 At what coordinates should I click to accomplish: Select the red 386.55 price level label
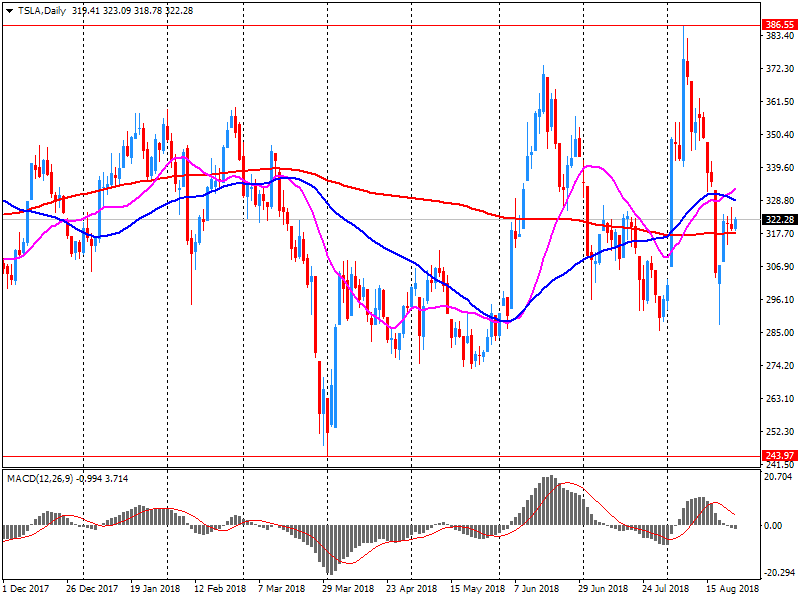point(772,24)
